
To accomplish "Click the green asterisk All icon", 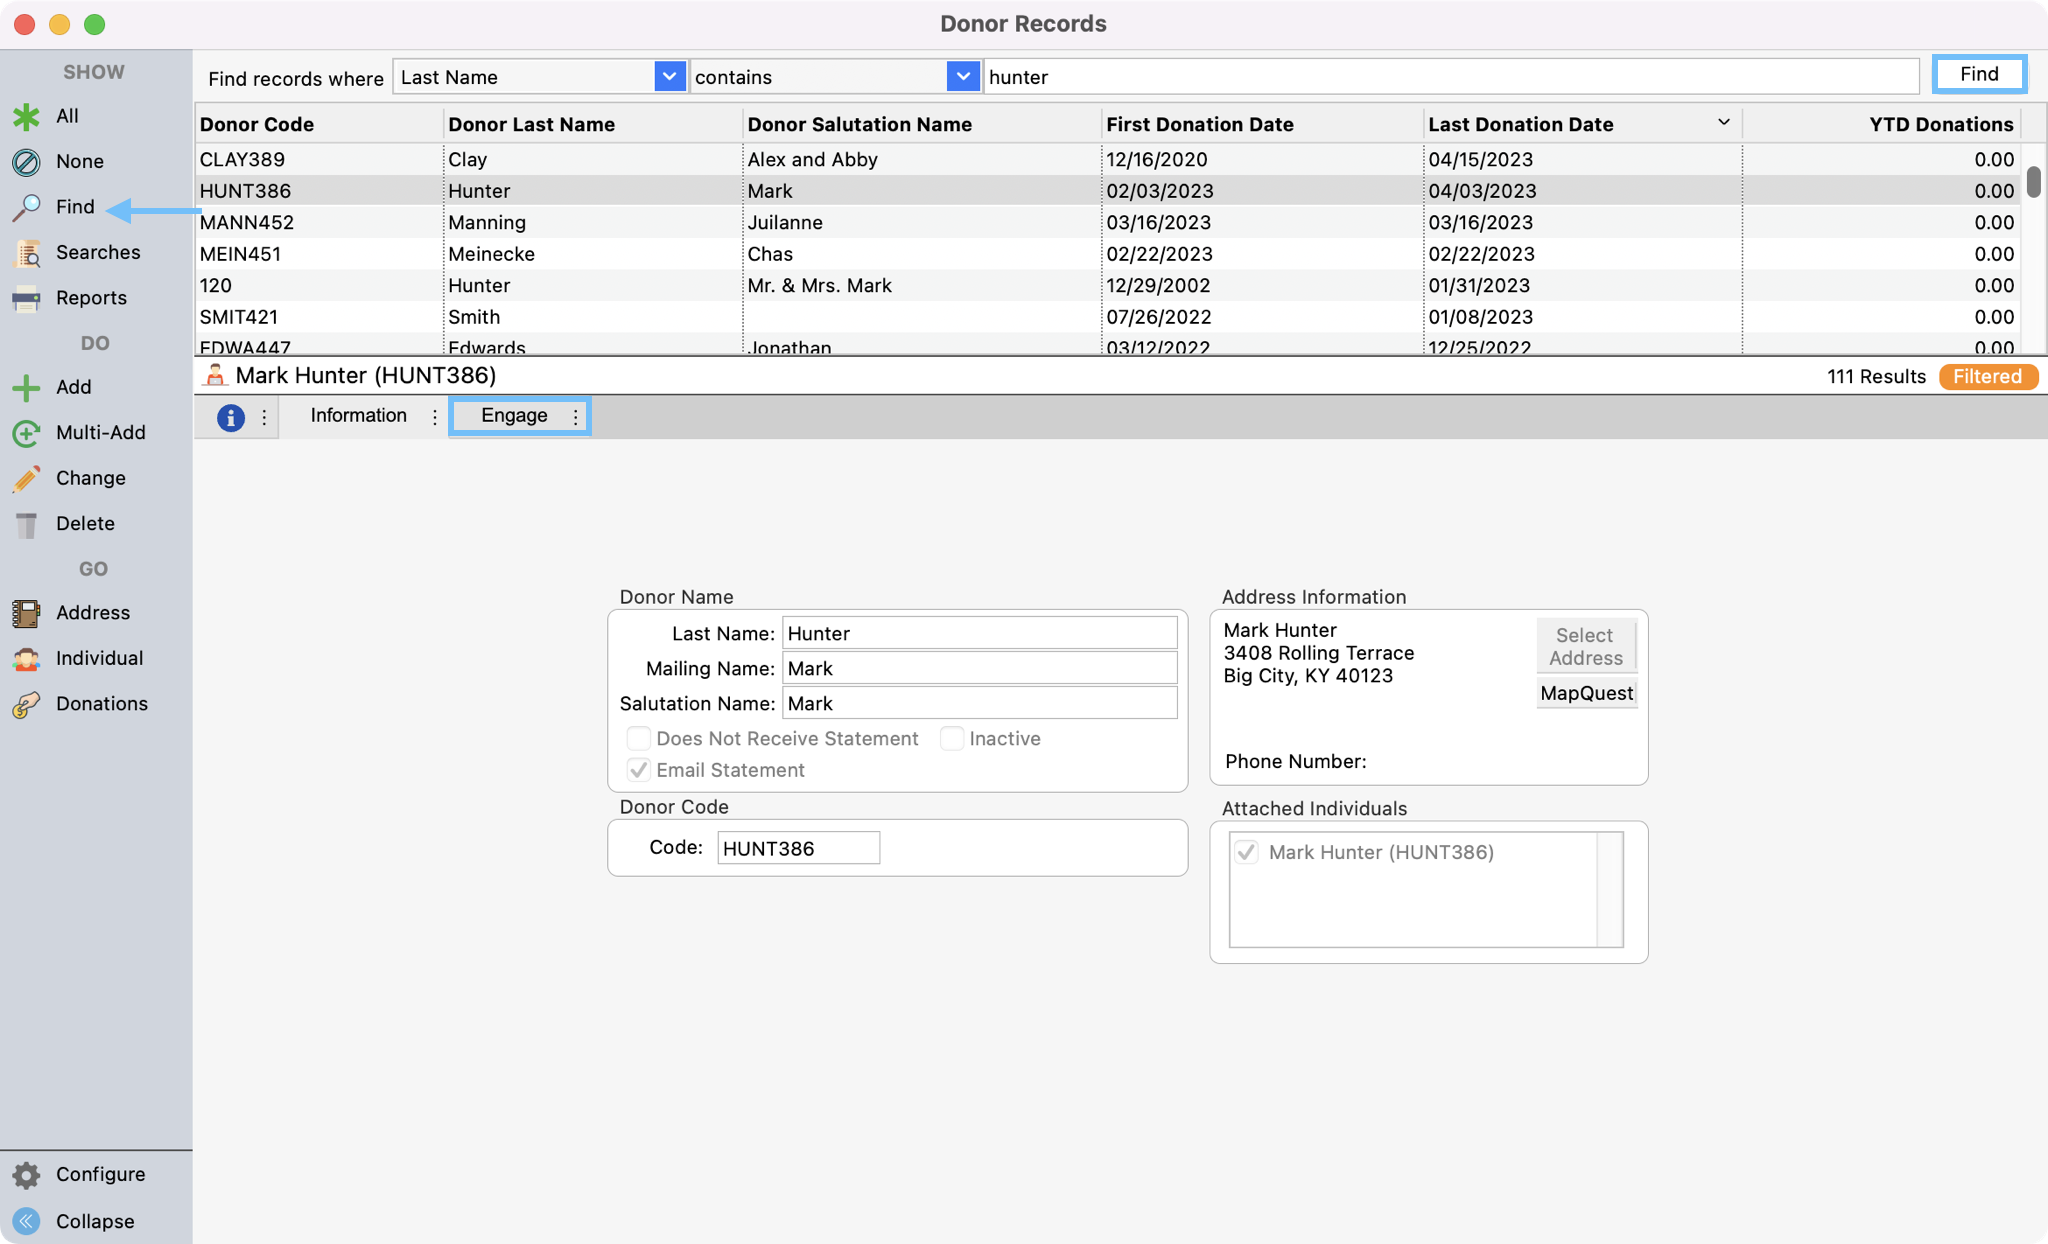I will click(x=26, y=116).
